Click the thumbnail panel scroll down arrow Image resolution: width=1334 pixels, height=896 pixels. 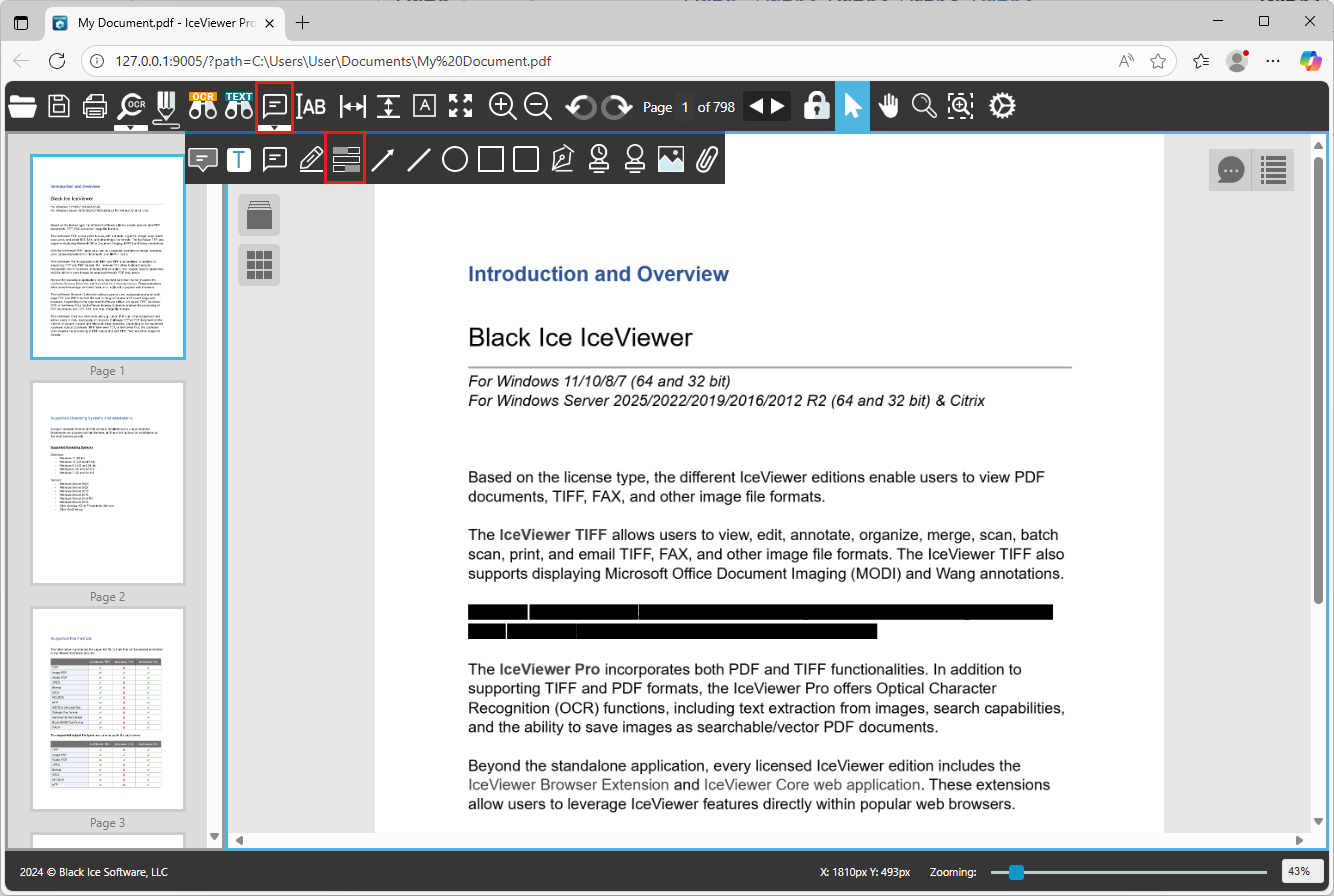[x=213, y=837]
